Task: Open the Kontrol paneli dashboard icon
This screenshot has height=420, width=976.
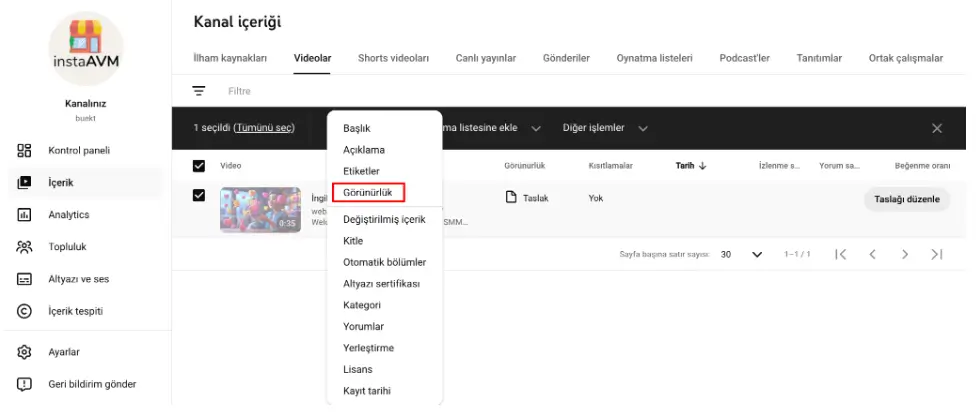Action: coord(24,151)
